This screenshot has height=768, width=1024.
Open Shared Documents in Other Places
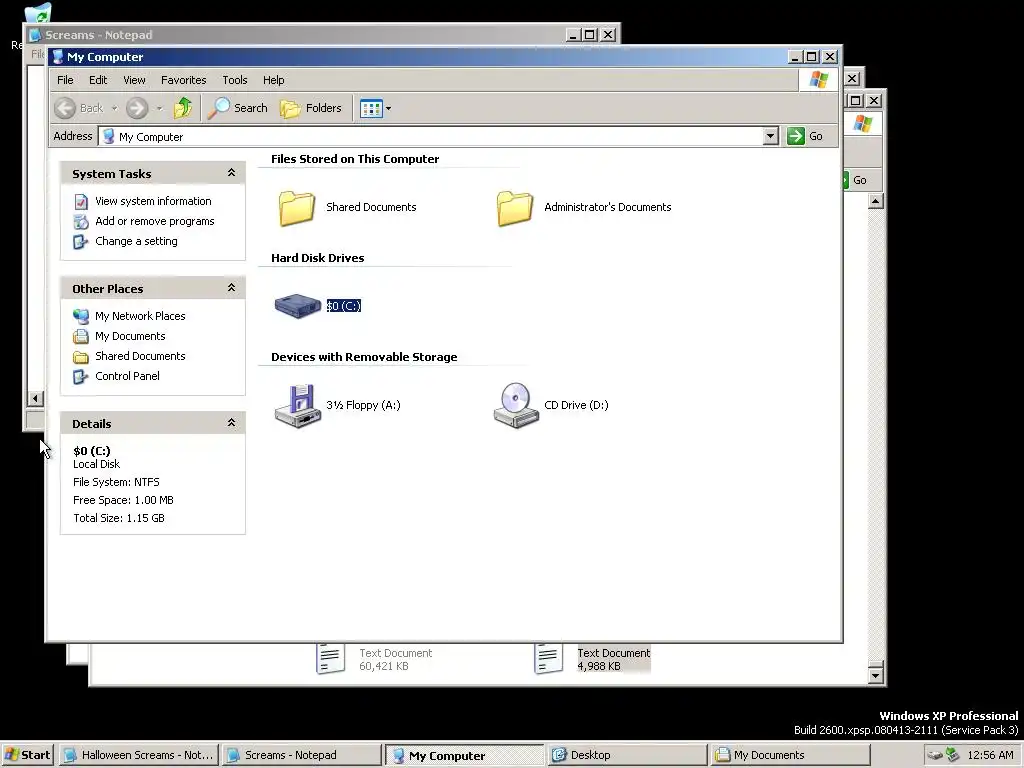[x=140, y=356]
